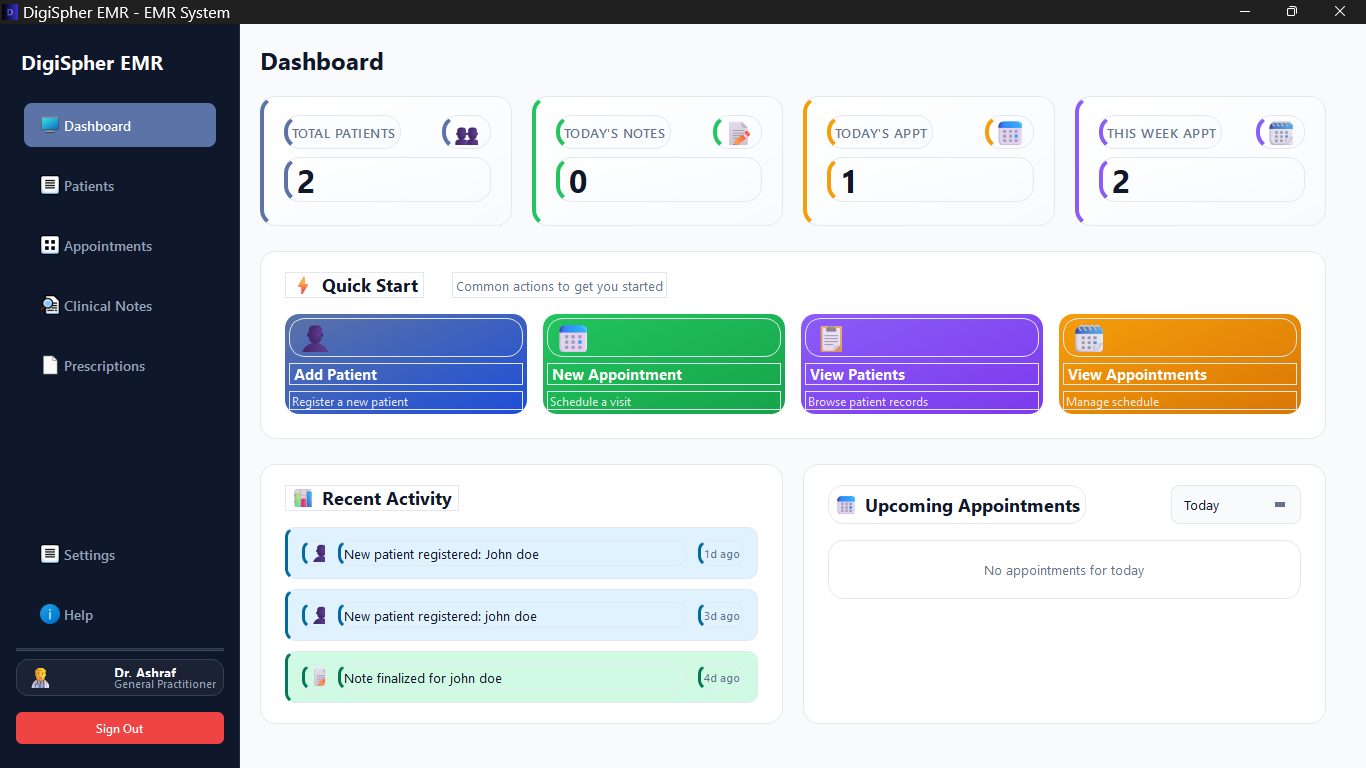Open the Today appointments filter dropdown
The image size is (1366, 768).
[1235, 504]
